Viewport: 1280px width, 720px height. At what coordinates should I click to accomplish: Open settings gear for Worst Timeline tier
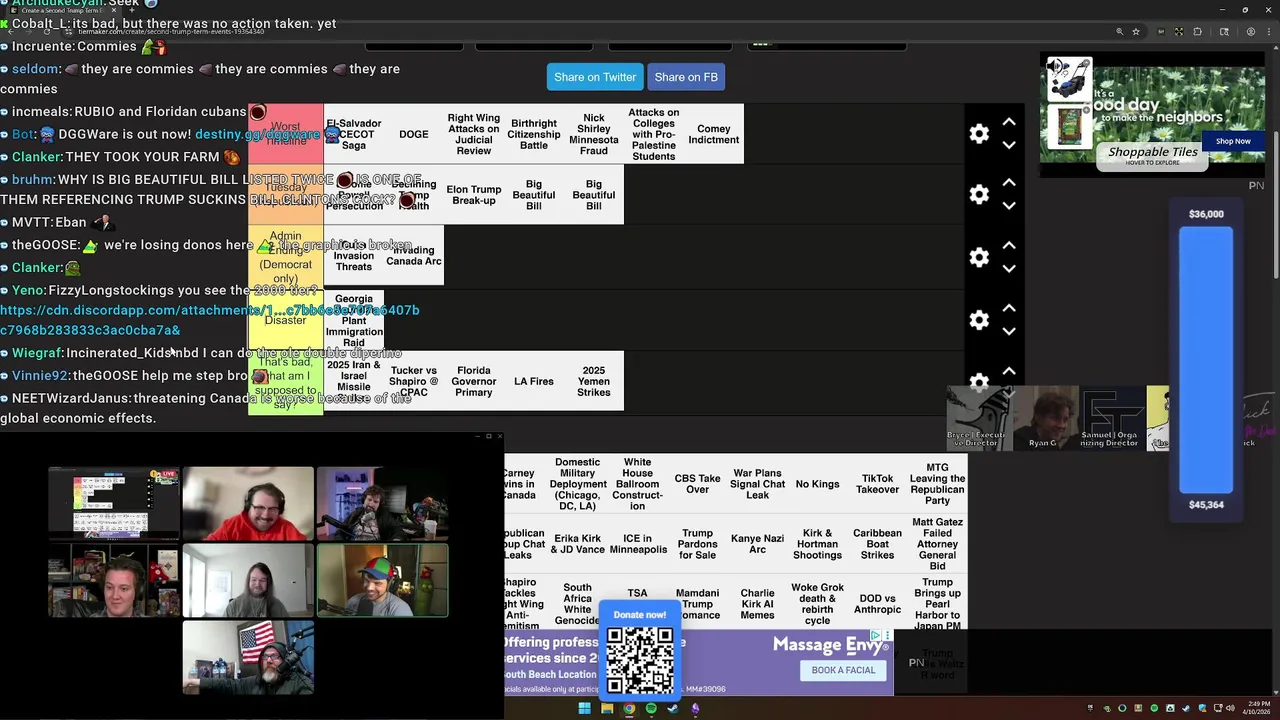coord(979,134)
